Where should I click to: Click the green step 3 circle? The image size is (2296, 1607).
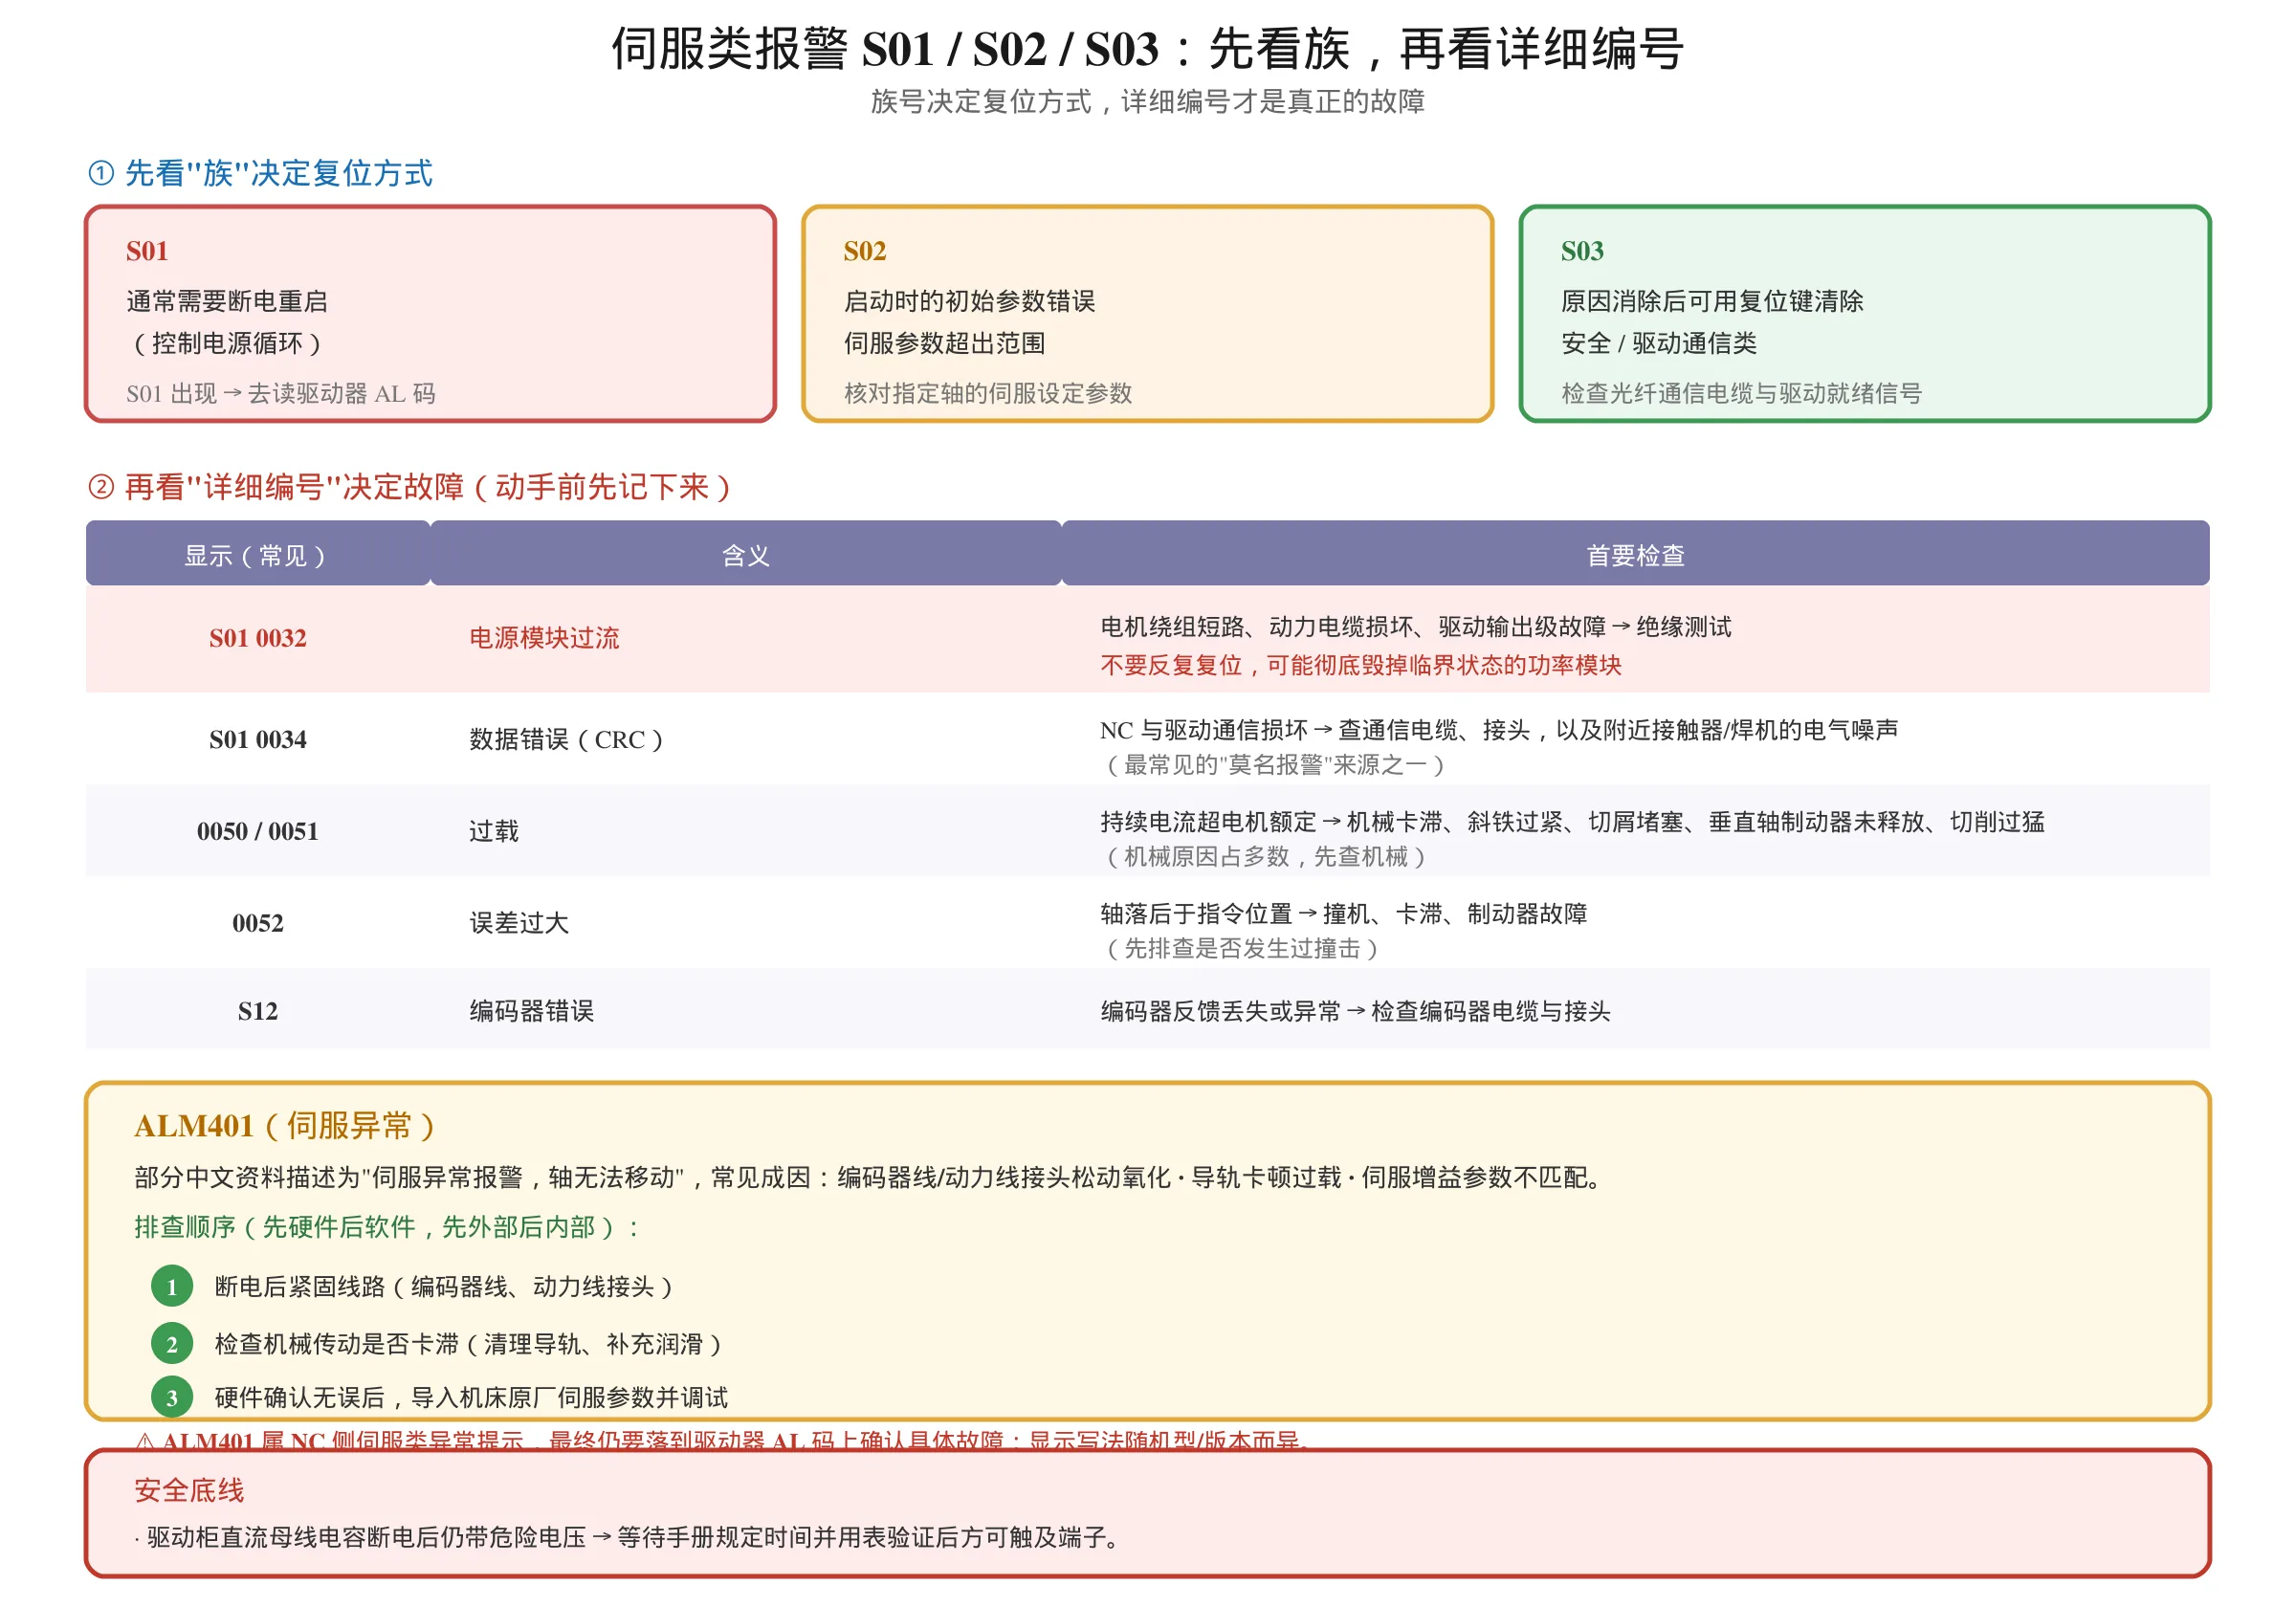tap(172, 1397)
